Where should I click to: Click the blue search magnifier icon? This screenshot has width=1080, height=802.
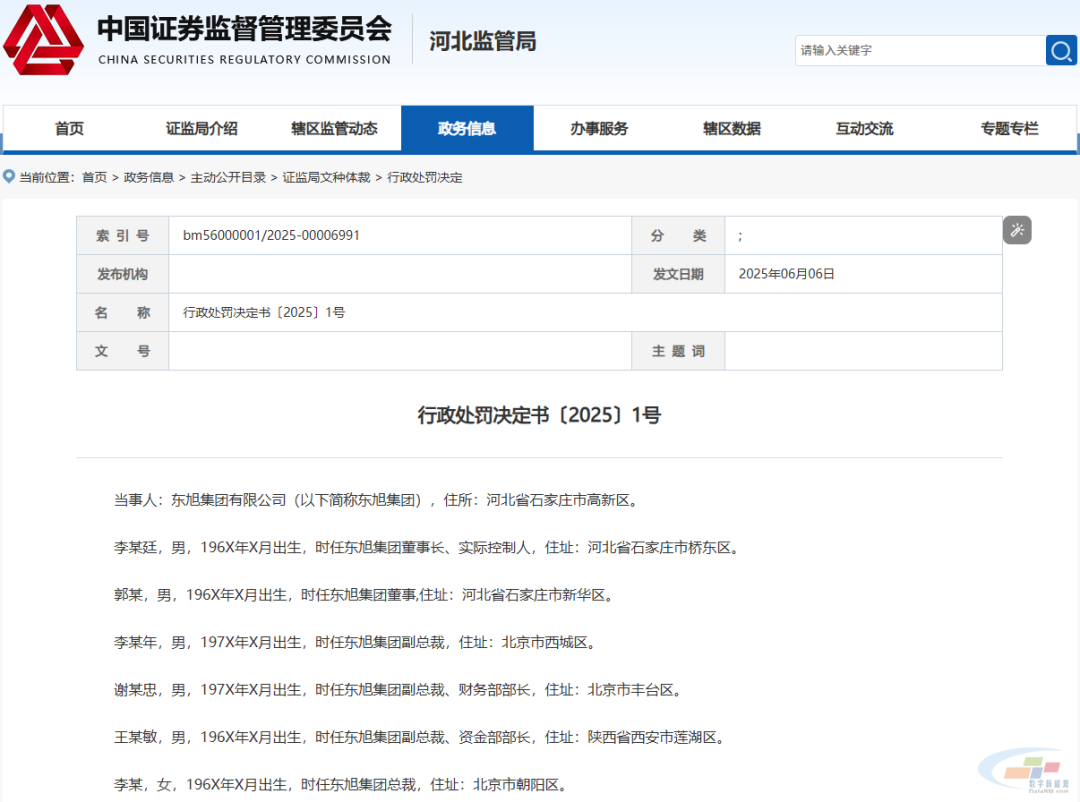(1061, 50)
